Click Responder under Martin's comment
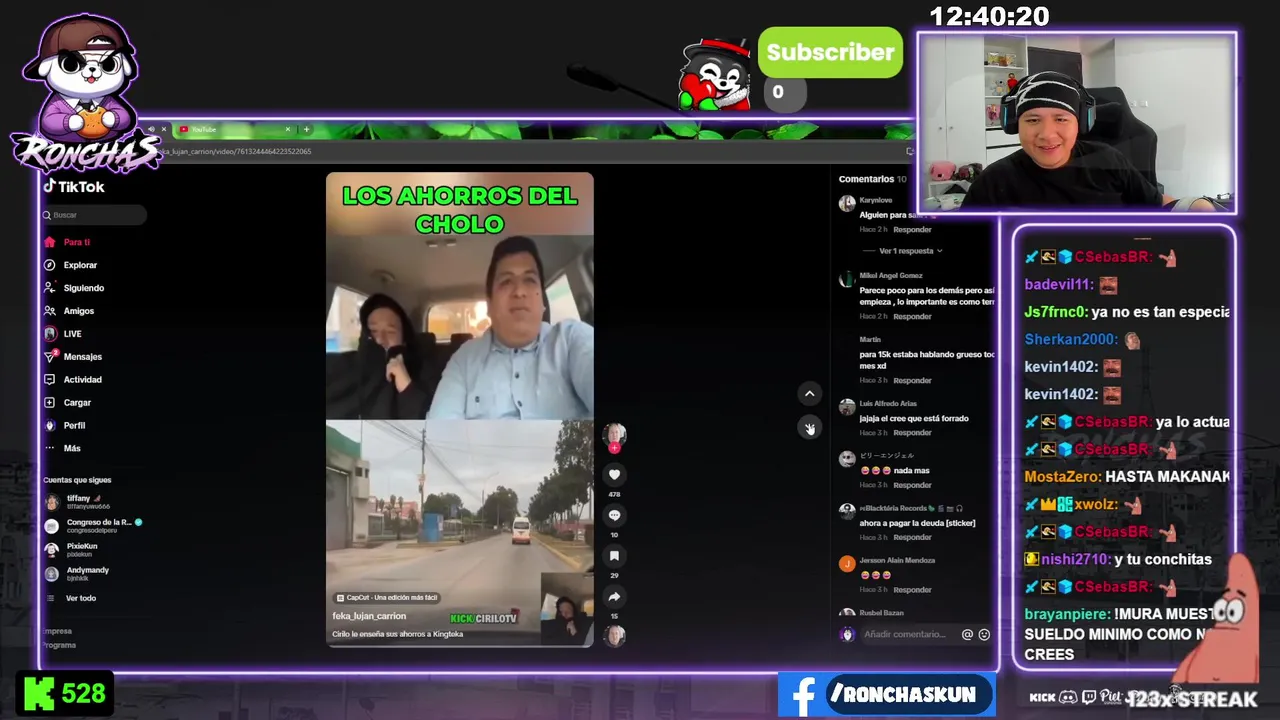The height and width of the screenshot is (720, 1280). tap(912, 380)
